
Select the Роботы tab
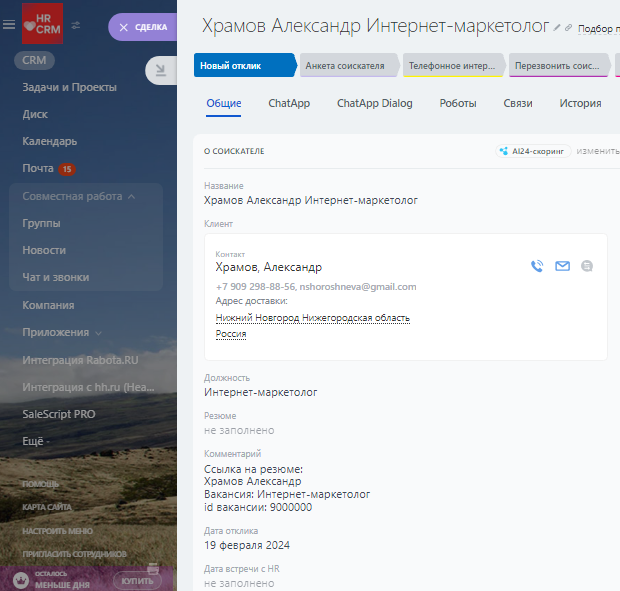(457, 104)
